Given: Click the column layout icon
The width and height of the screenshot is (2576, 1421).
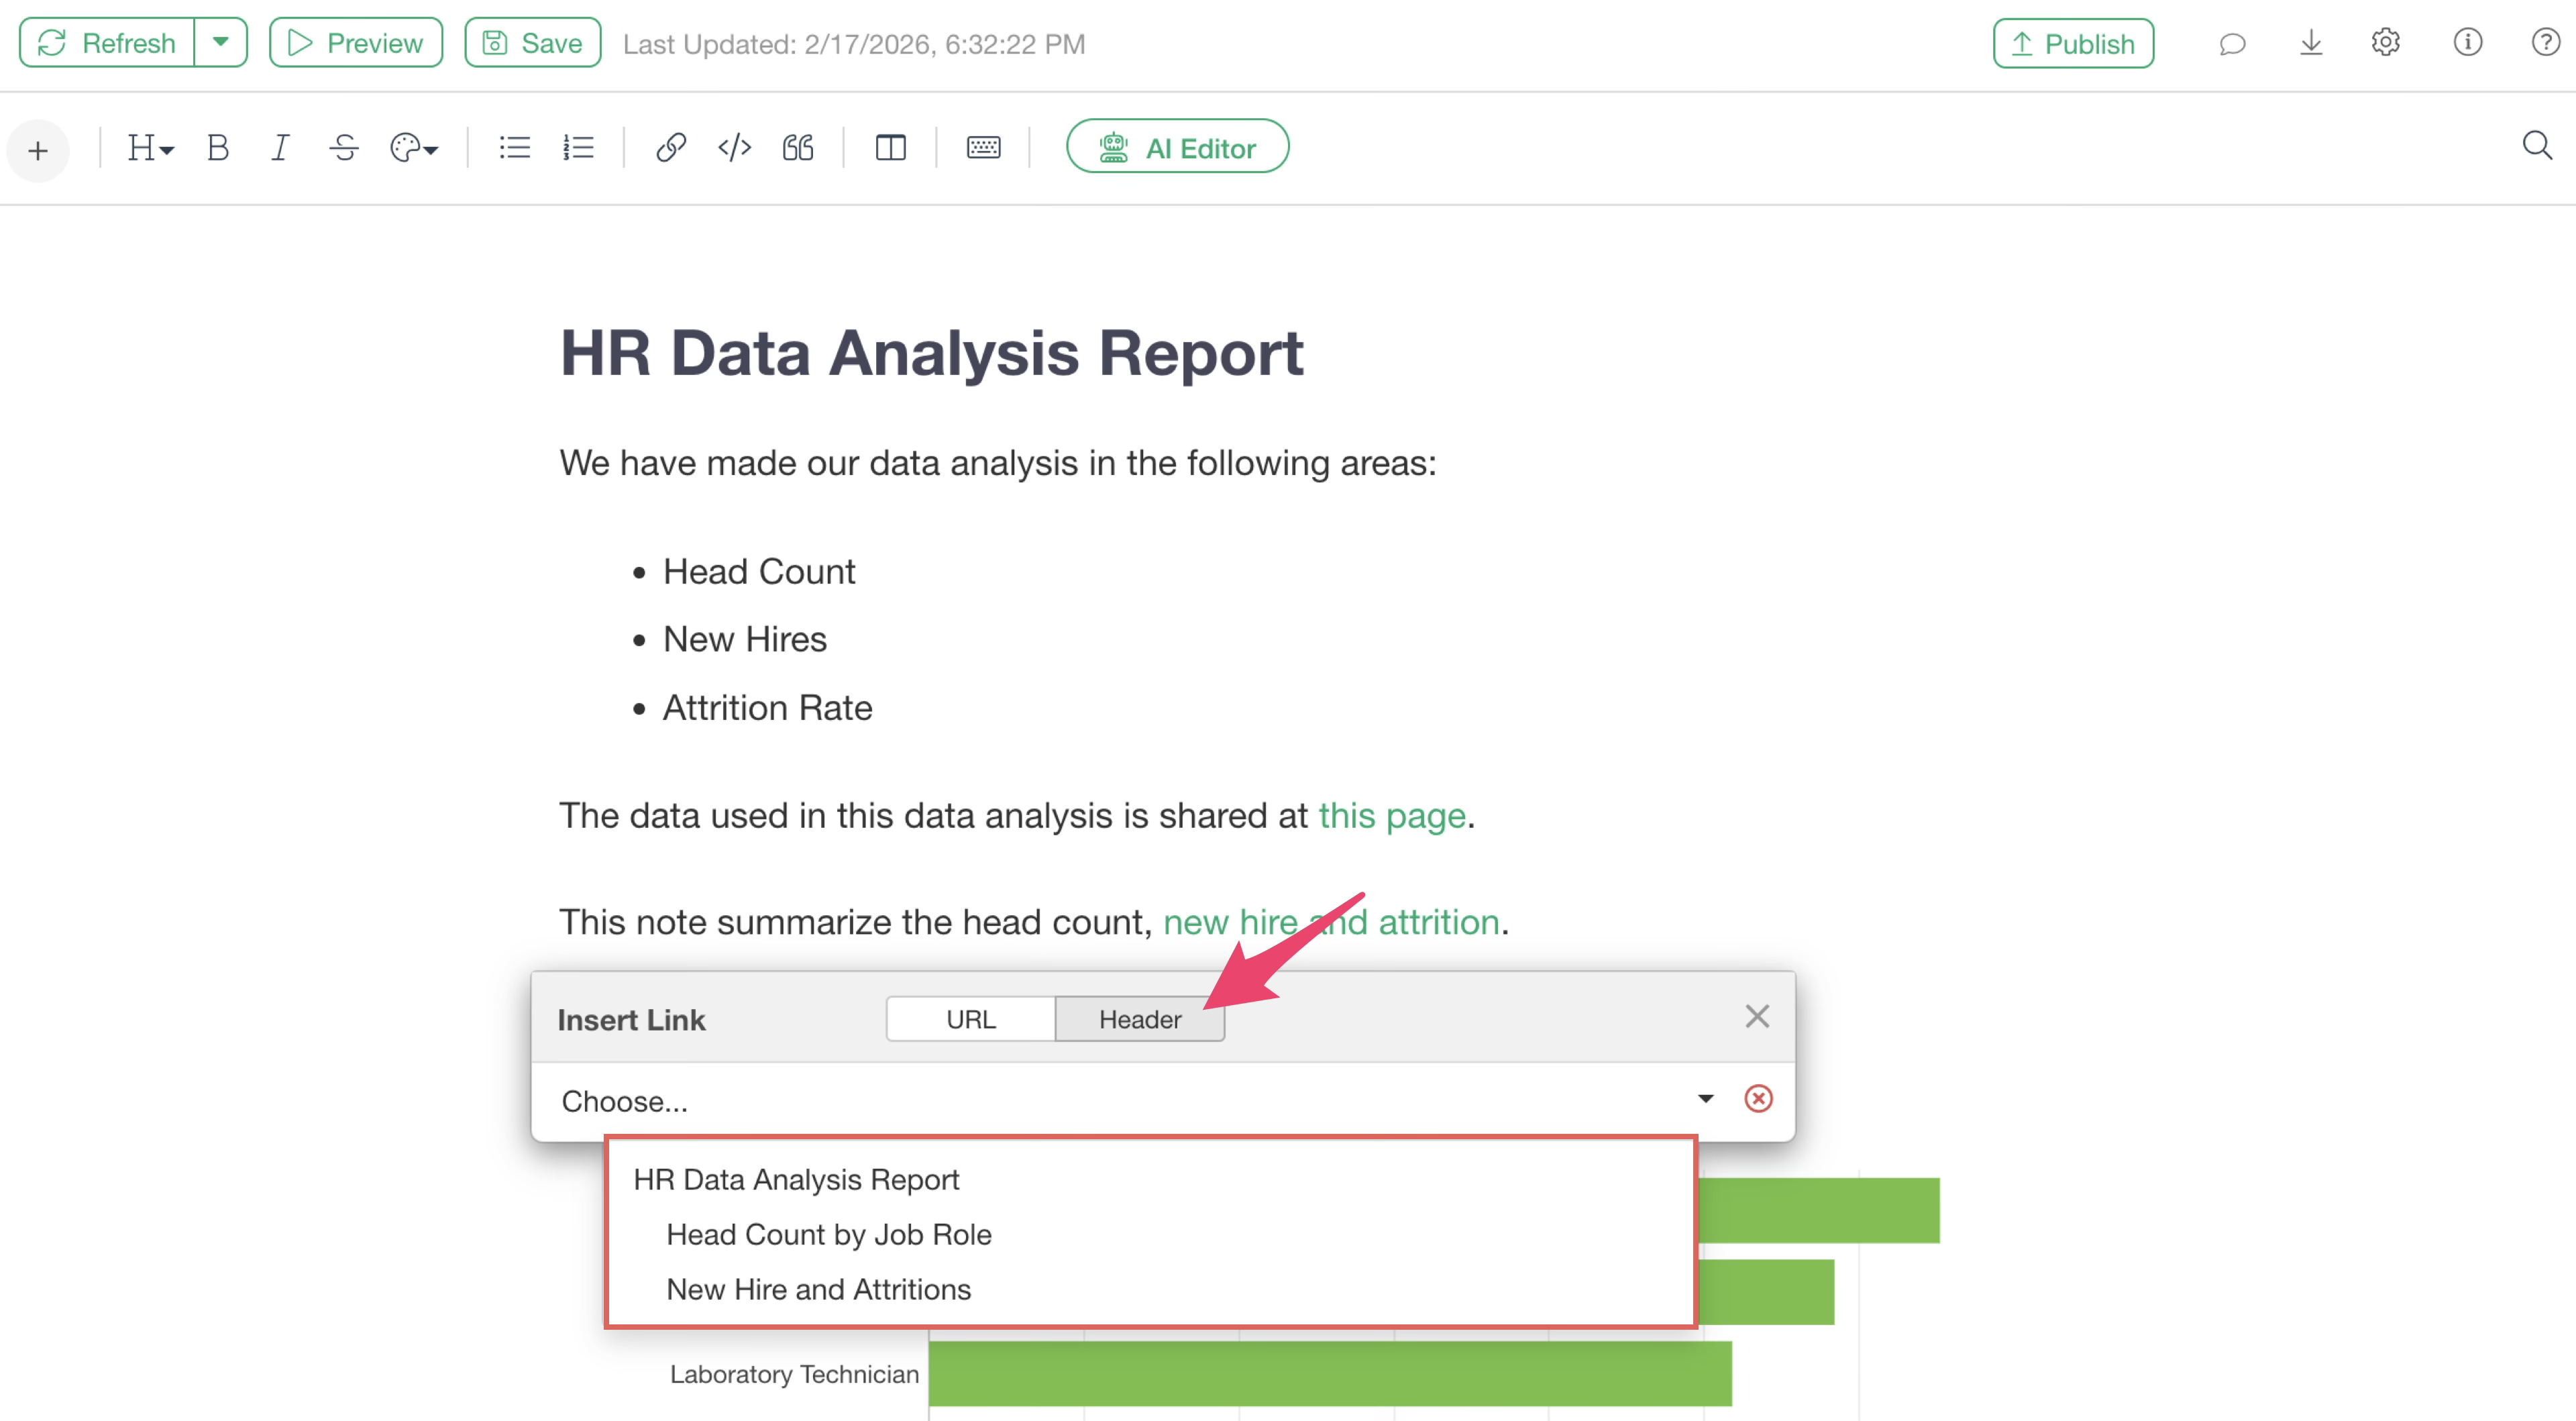Looking at the screenshot, I should 890,148.
